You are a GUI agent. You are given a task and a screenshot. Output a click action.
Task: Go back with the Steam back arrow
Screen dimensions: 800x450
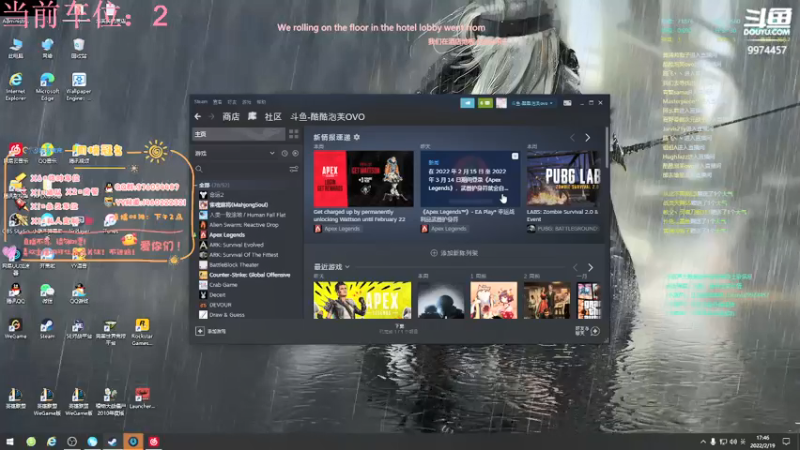tap(198, 116)
